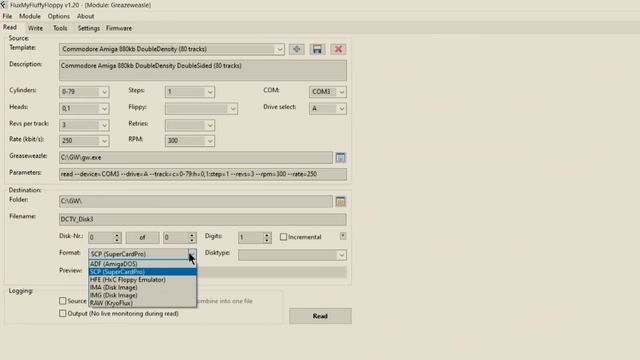The image size is (640, 360).
Task: Choose IMA (Disk Image) format
Action: 142,287
